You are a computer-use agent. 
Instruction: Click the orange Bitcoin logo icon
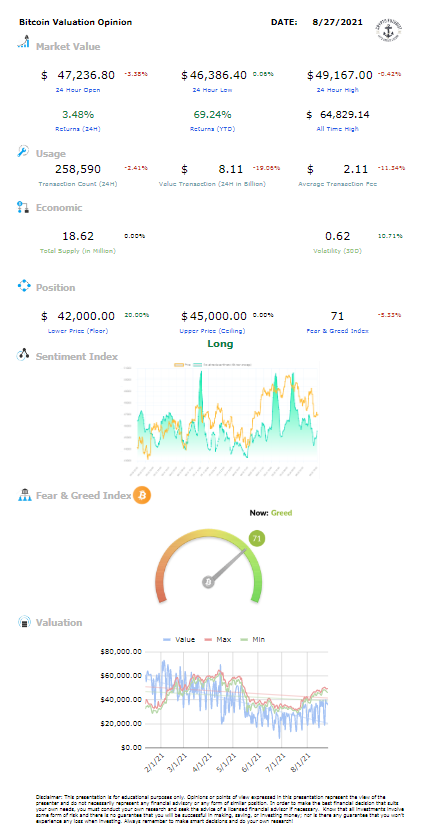[x=142, y=496]
